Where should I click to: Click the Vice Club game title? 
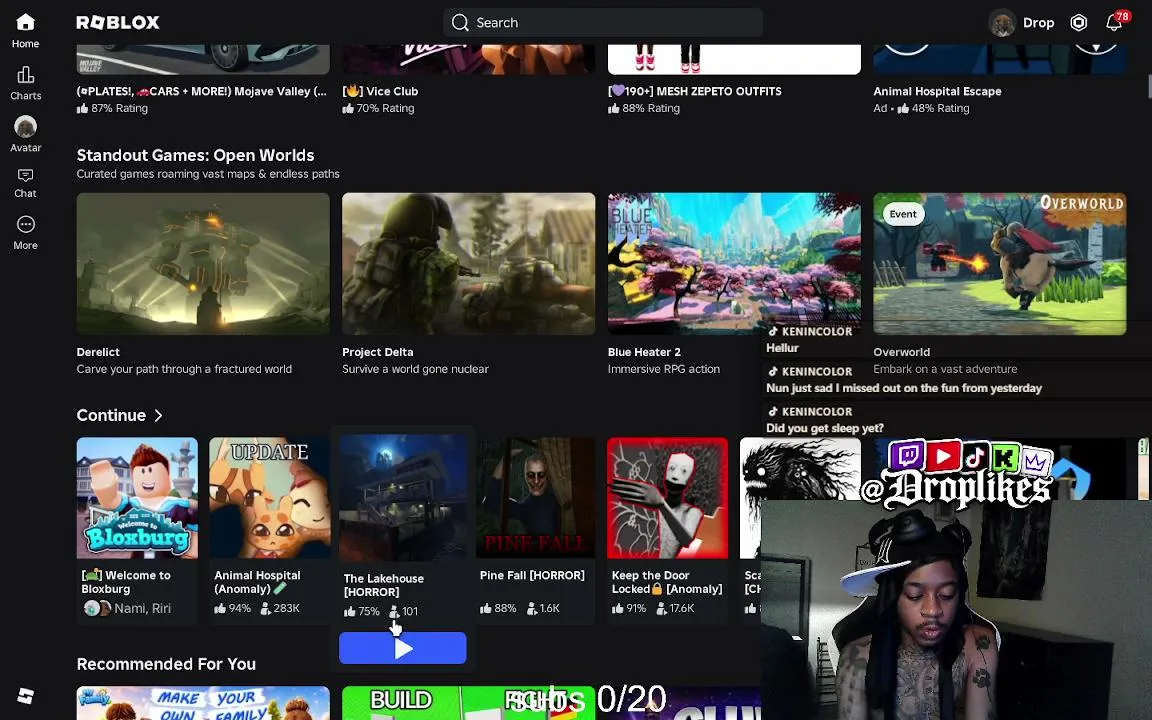[x=380, y=91]
